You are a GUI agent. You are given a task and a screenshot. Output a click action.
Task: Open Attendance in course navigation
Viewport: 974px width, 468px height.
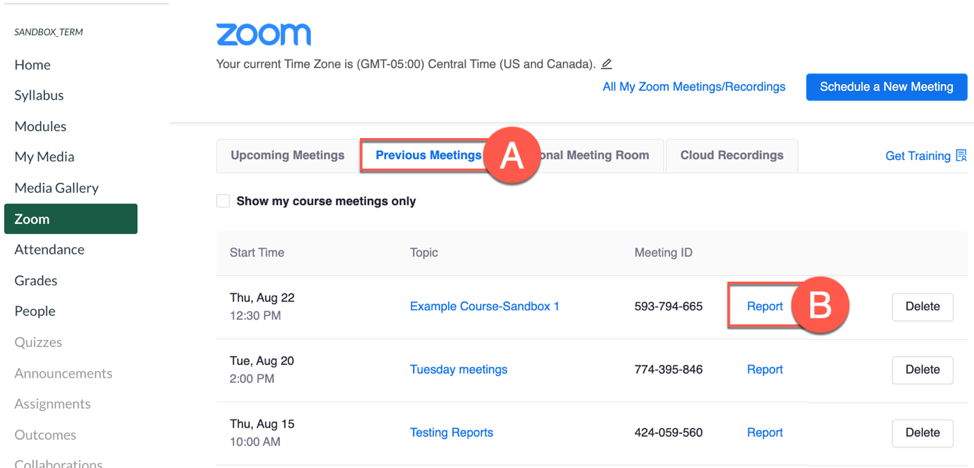(x=49, y=249)
